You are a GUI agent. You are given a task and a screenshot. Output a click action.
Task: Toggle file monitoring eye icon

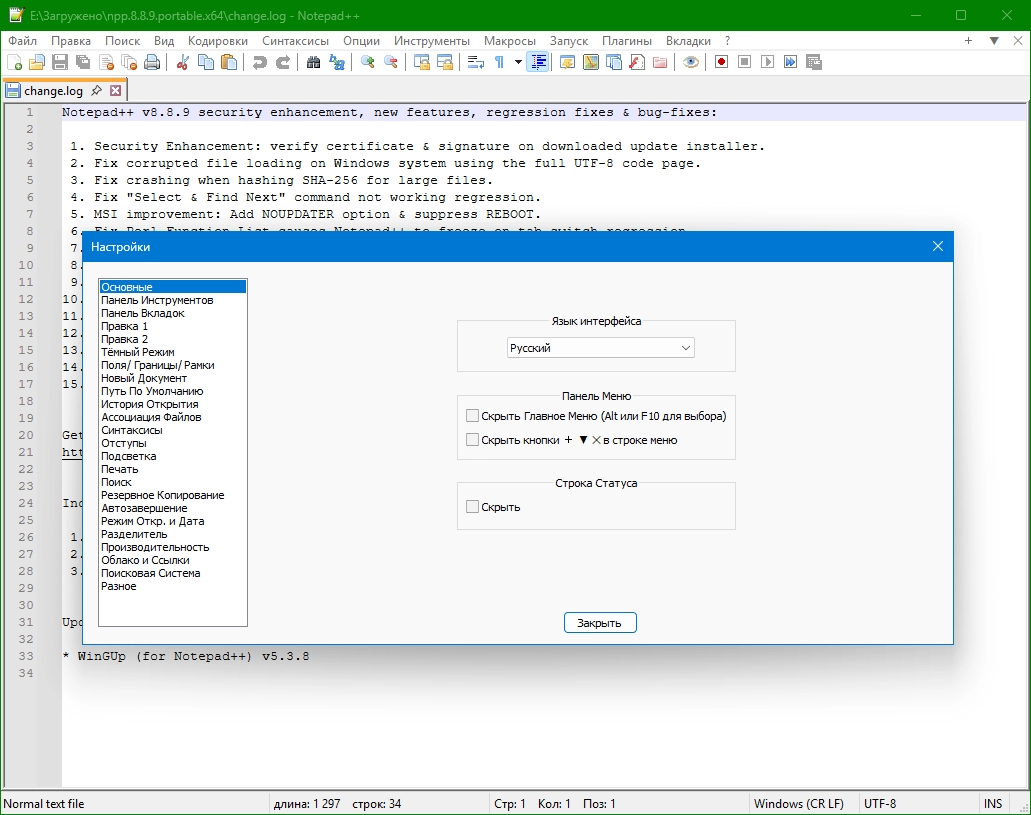690,62
